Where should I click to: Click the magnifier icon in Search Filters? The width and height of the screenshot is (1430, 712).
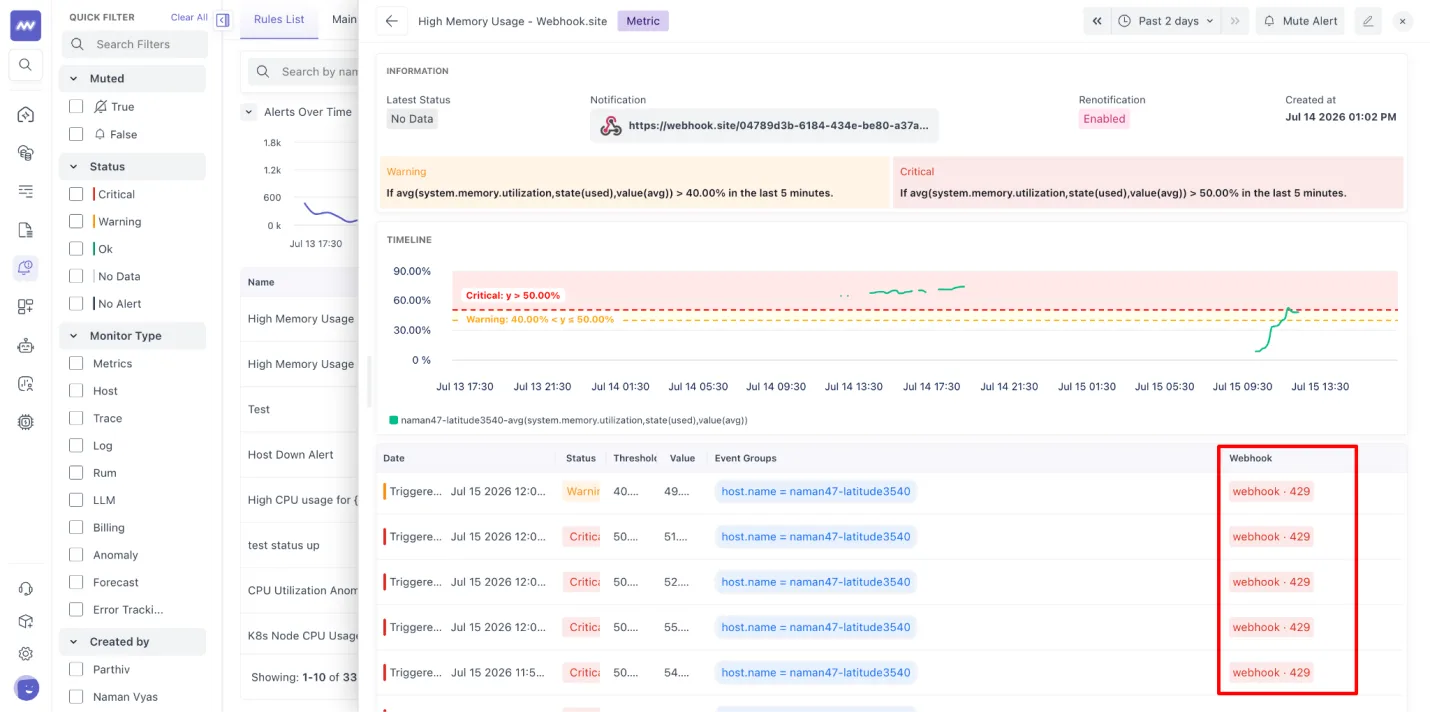click(79, 44)
